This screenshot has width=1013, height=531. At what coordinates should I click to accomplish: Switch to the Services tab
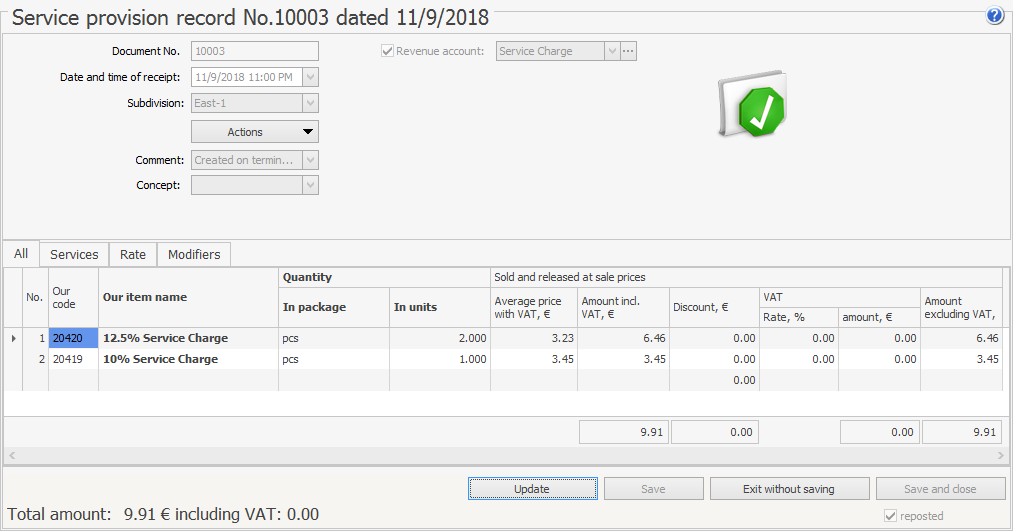(74, 254)
